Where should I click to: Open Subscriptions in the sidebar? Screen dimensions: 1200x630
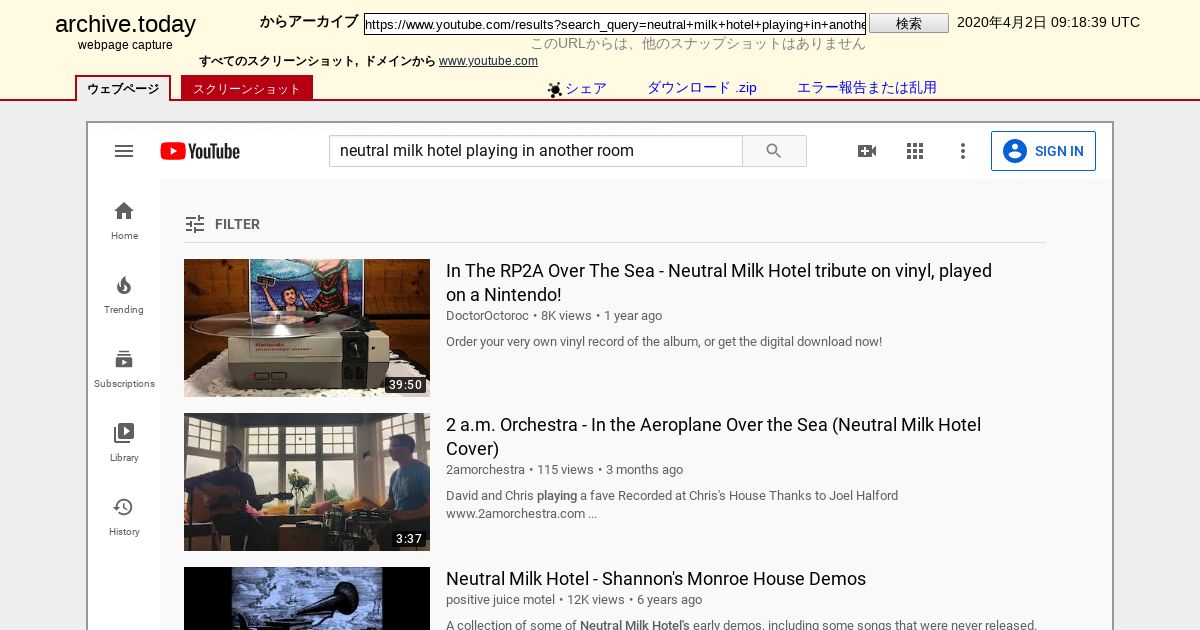[x=124, y=368]
